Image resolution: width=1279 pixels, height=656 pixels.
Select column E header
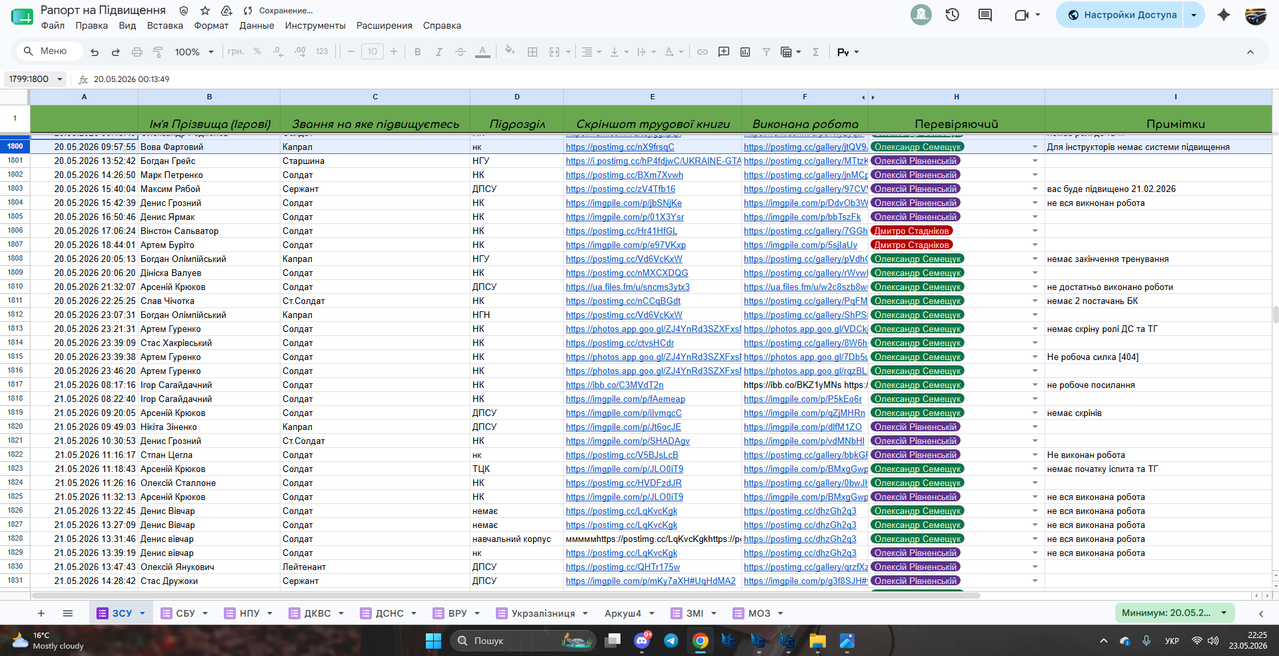pos(652,97)
